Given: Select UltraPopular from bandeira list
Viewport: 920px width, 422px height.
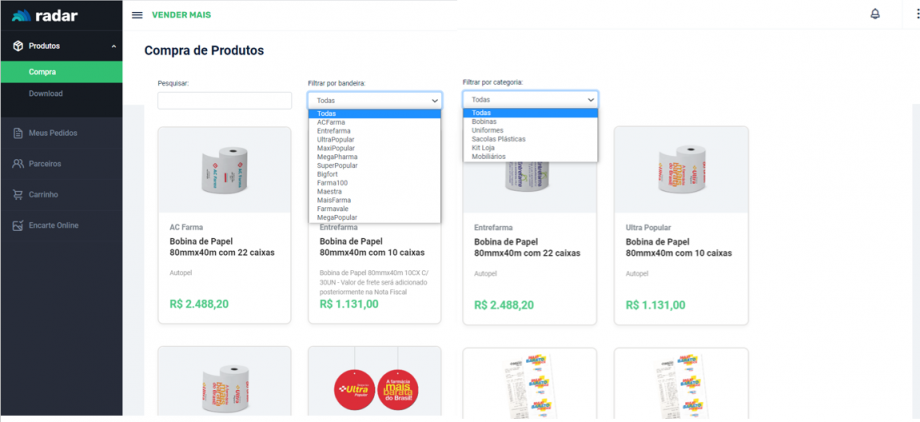Looking at the screenshot, I should click(x=336, y=140).
